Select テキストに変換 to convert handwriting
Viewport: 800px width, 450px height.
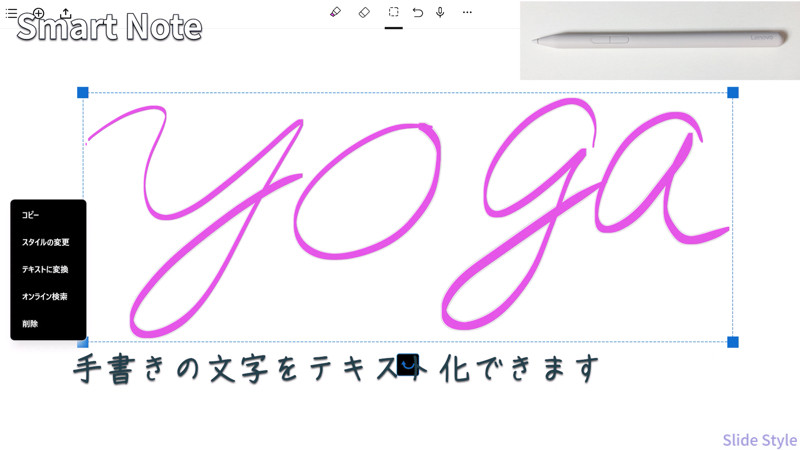(45, 269)
